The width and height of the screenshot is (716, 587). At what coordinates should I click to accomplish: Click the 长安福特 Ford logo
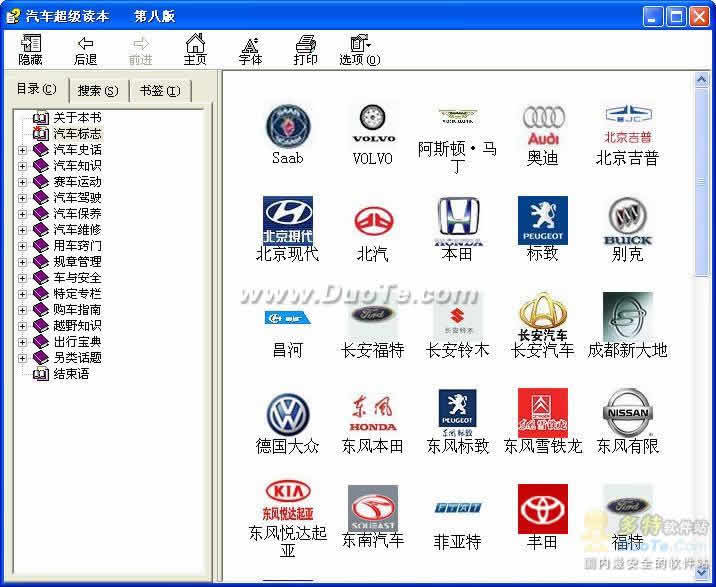(373, 314)
